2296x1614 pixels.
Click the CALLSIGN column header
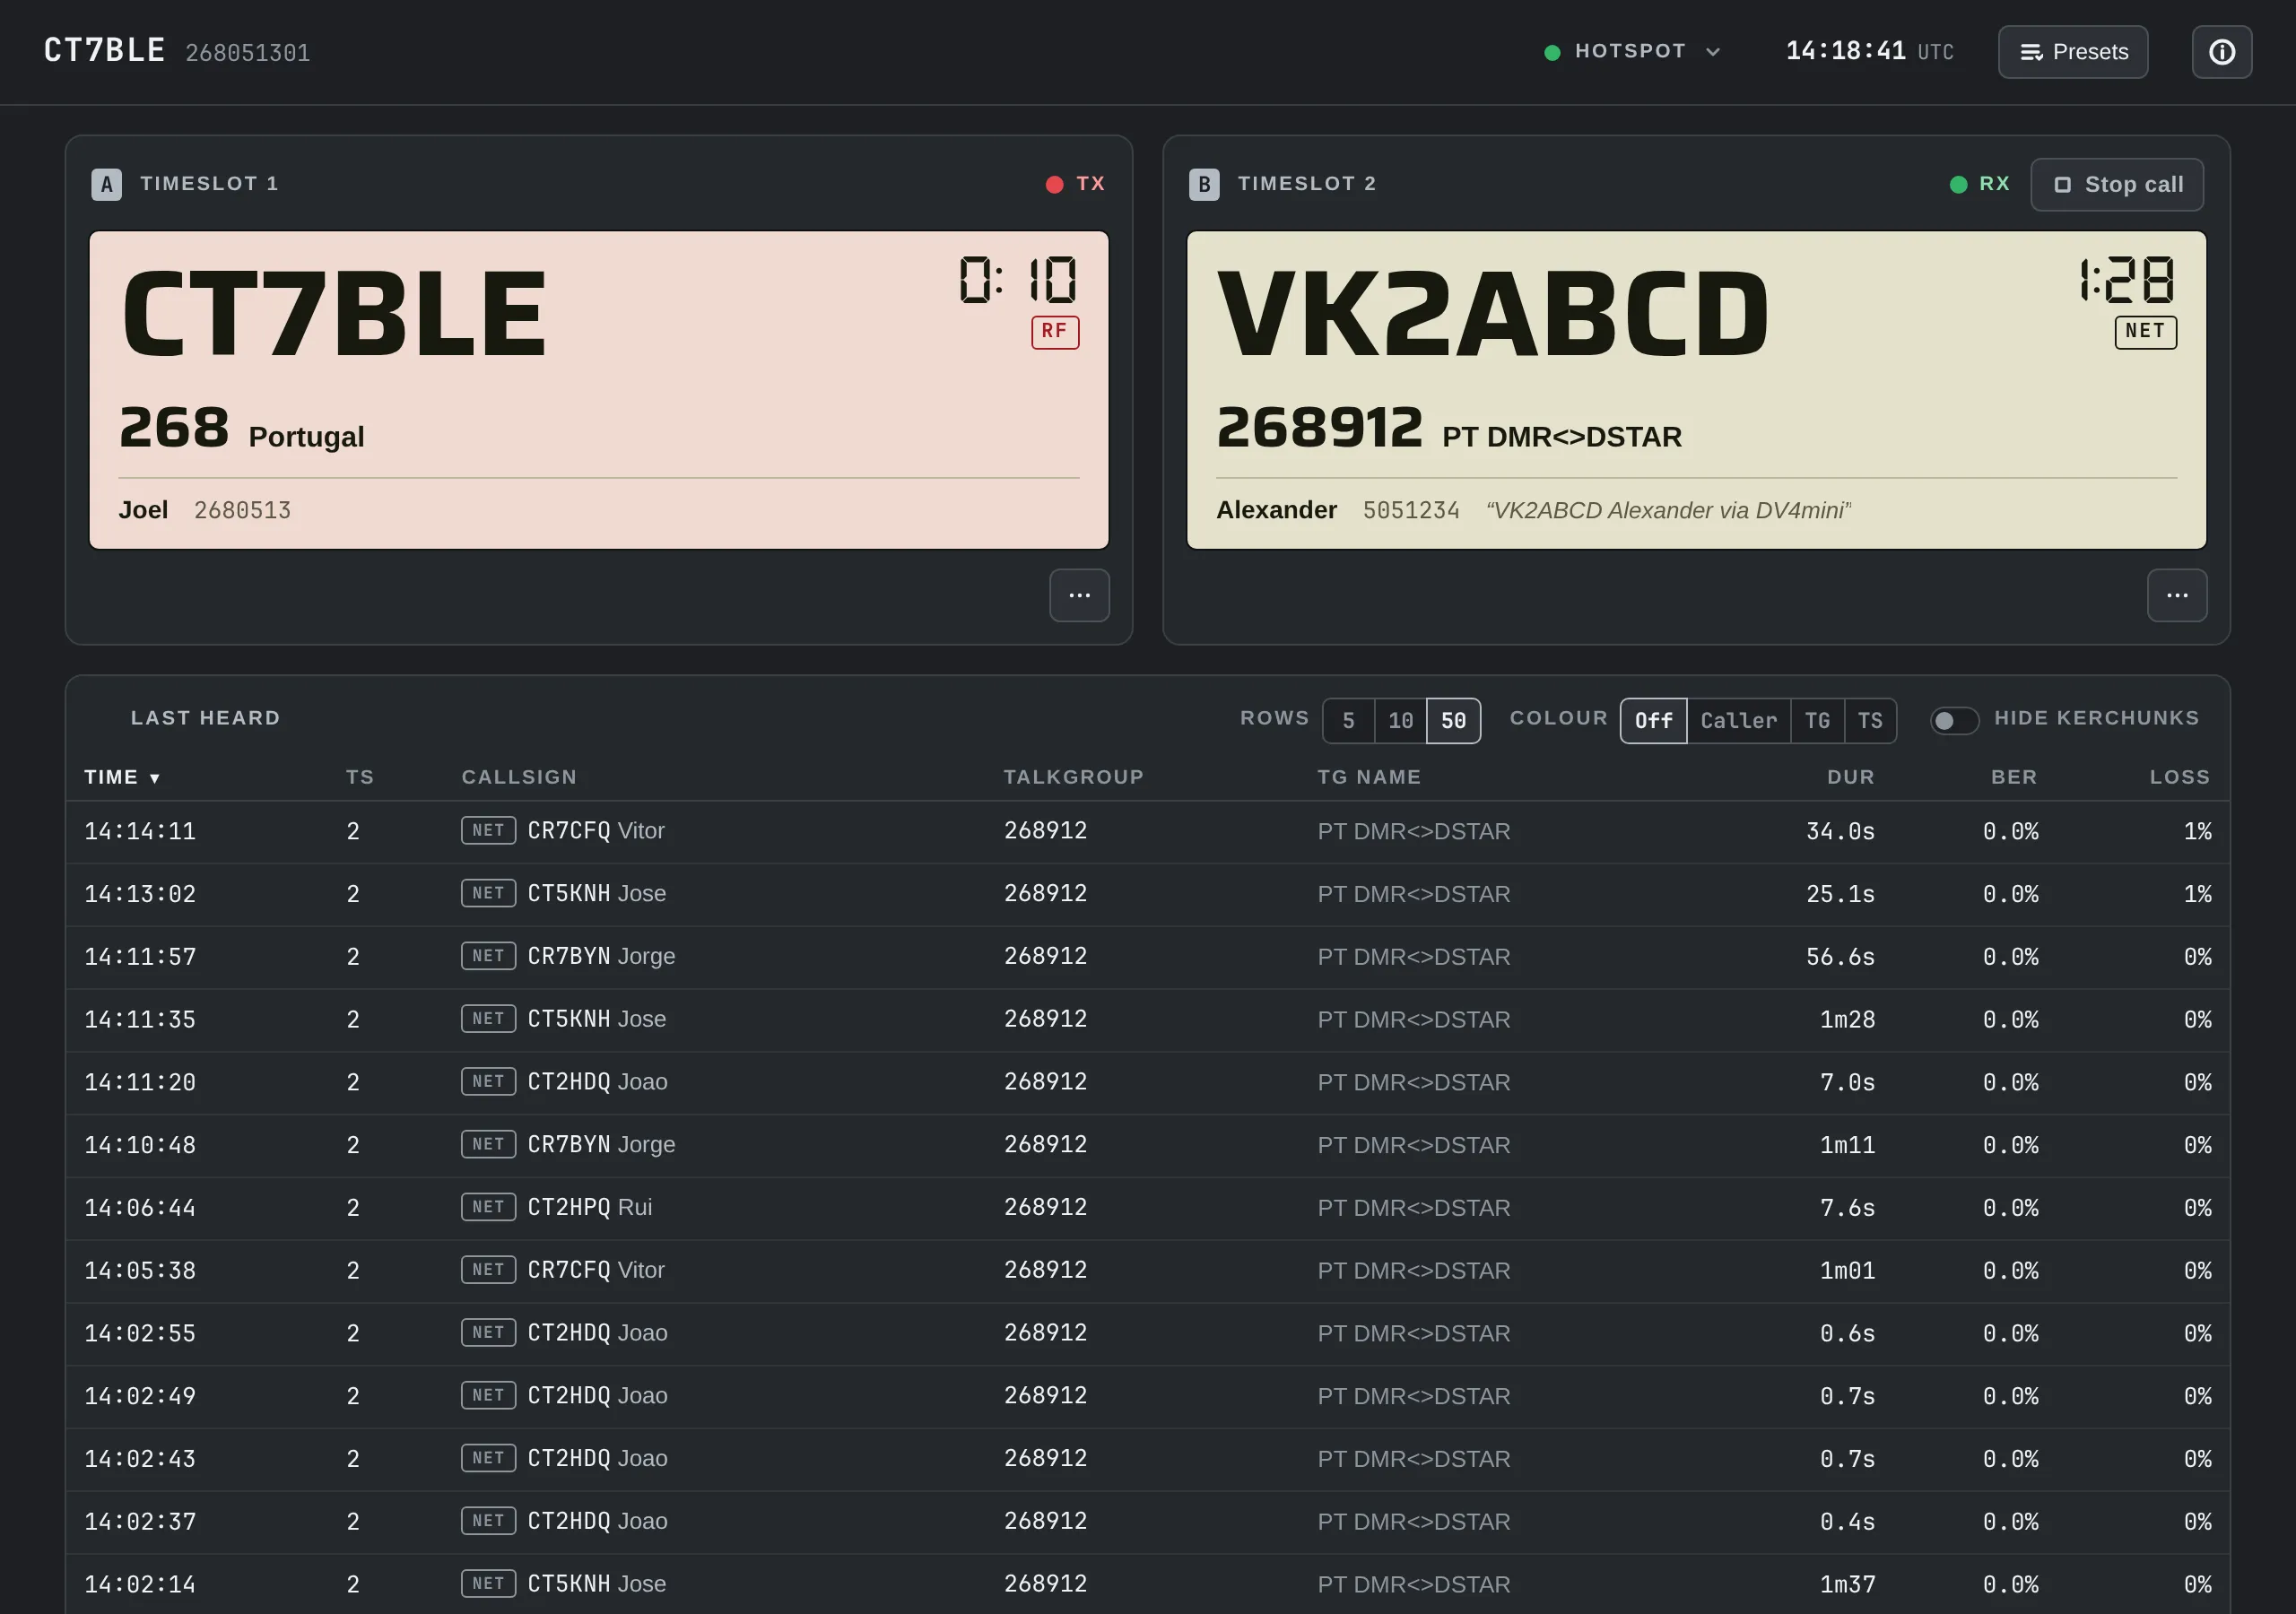pyautogui.click(x=519, y=777)
